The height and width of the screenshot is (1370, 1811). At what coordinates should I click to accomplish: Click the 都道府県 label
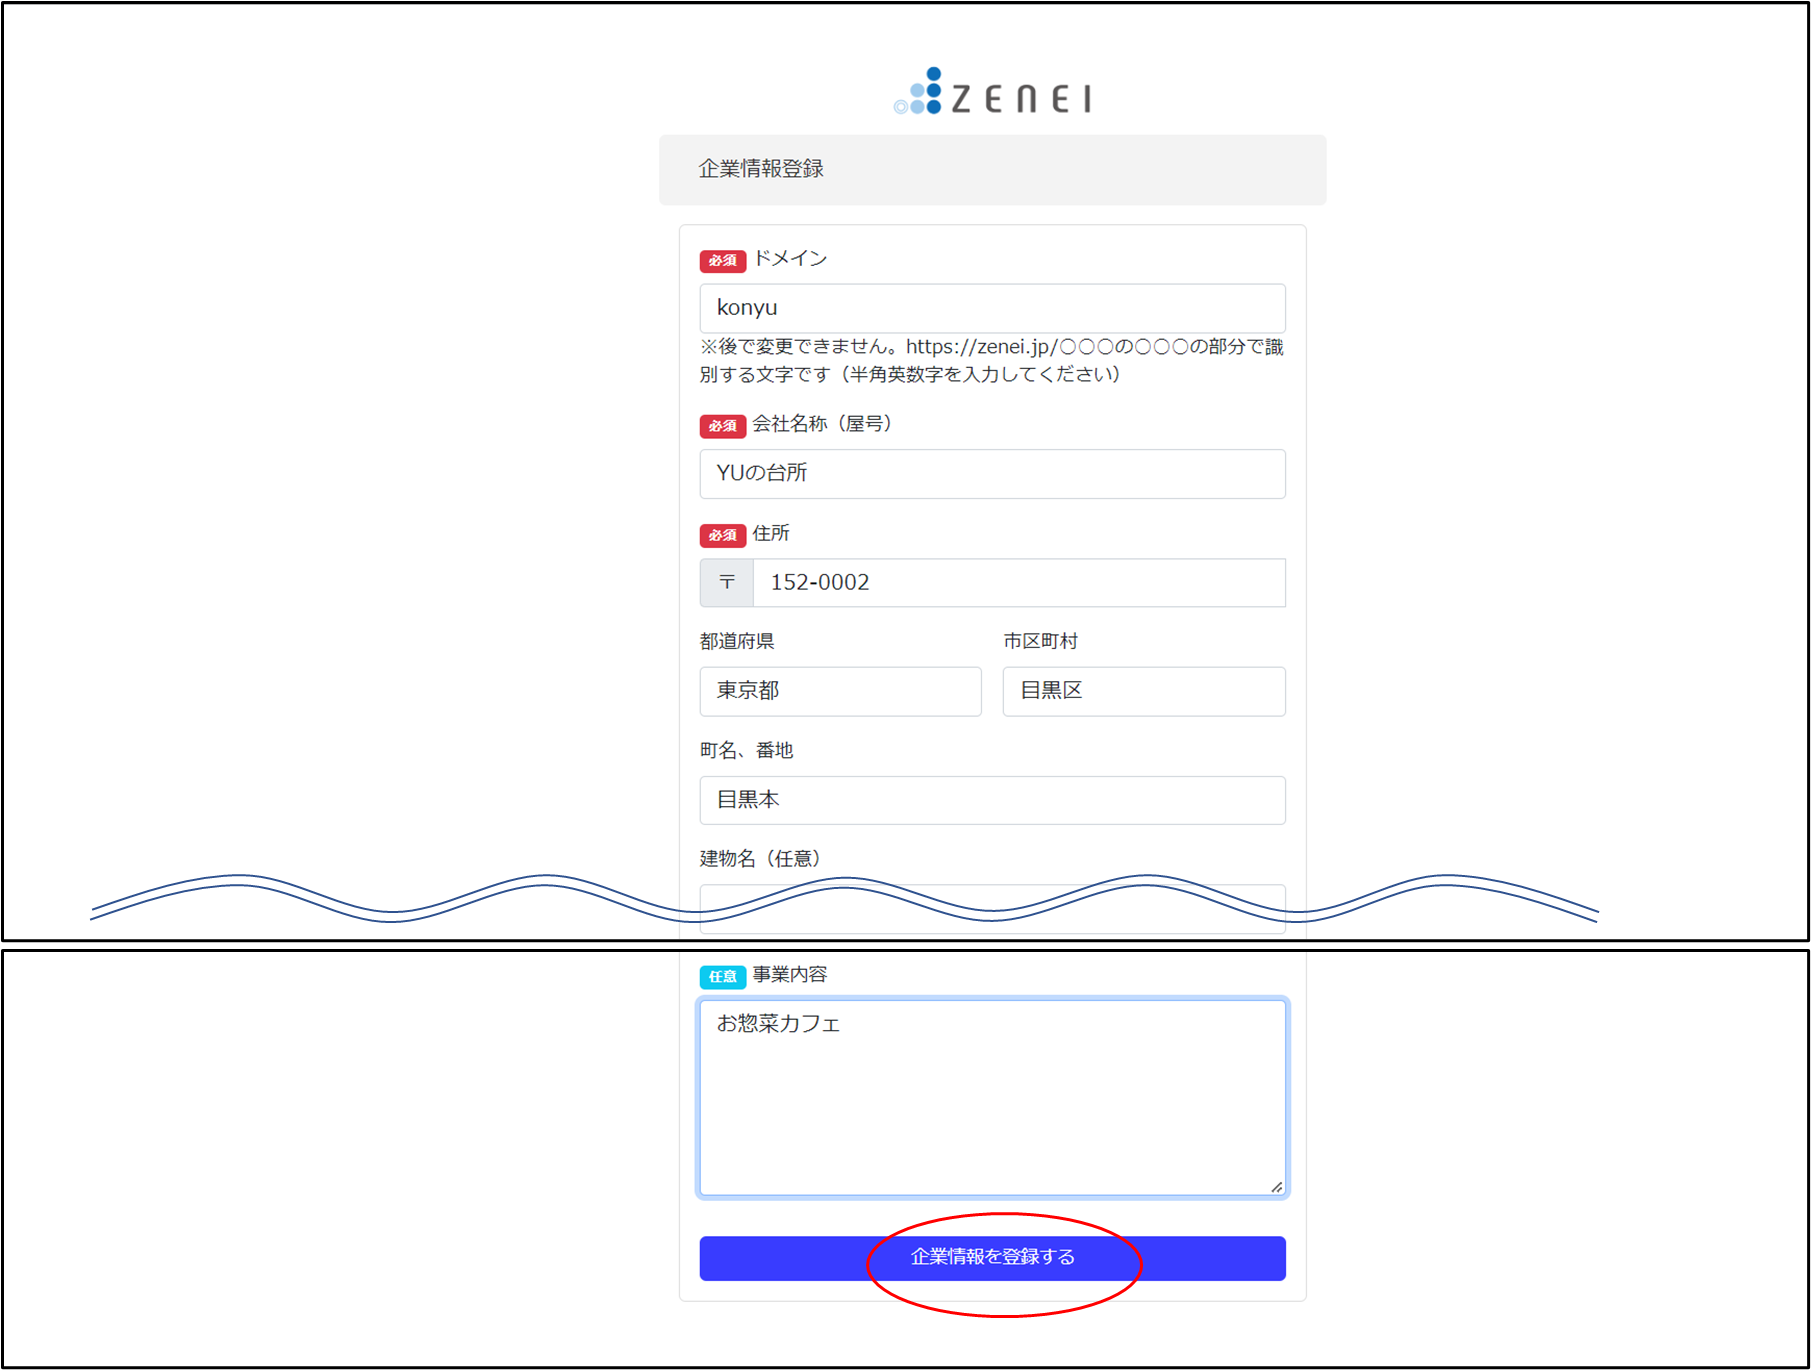pos(737,641)
